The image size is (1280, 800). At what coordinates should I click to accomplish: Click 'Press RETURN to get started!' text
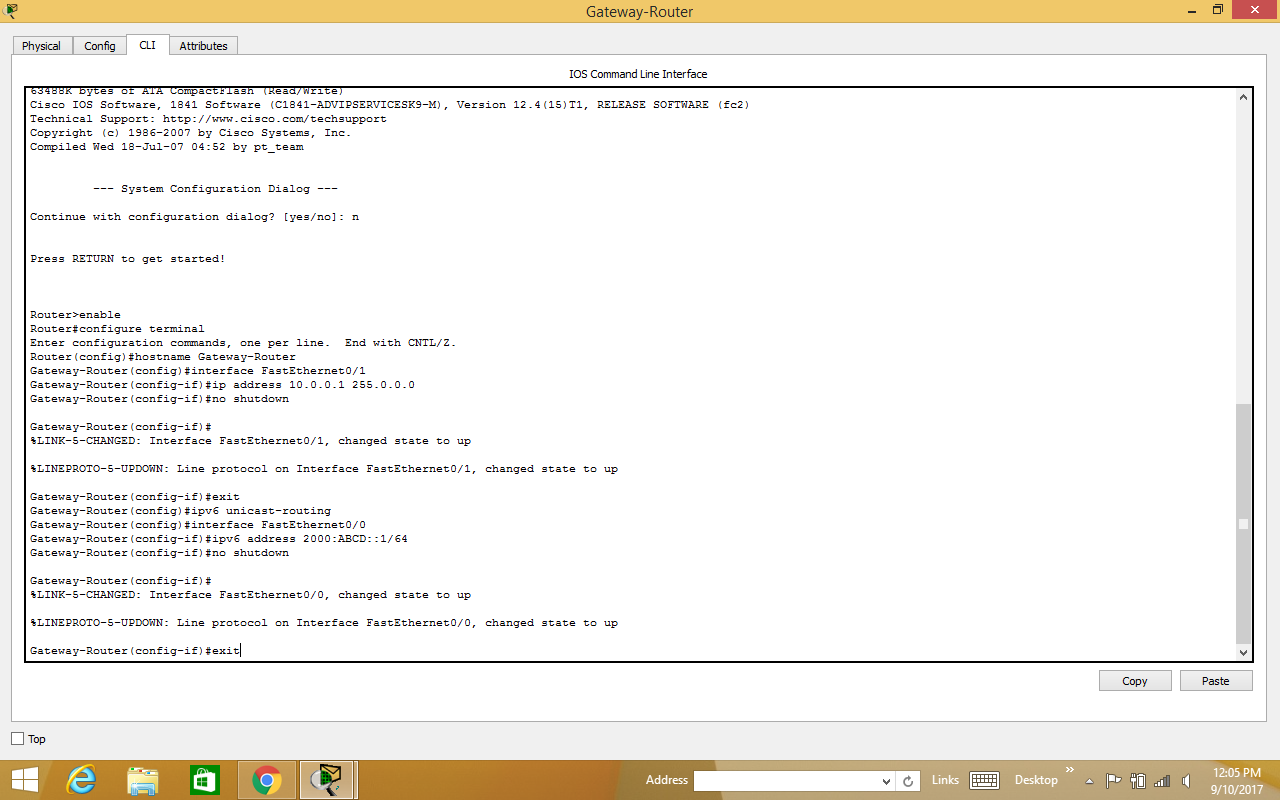[x=127, y=259]
